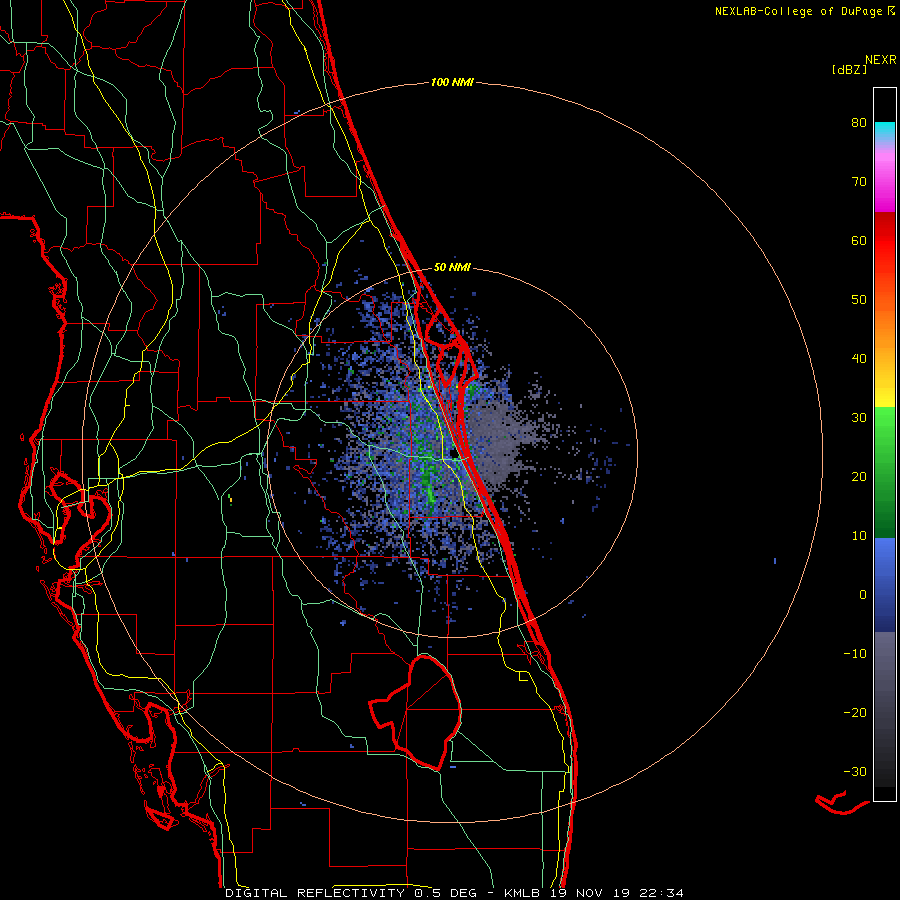Click the 50 value on dBZ scale
This screenshot has width=900, height=900.
coord(859,300)
